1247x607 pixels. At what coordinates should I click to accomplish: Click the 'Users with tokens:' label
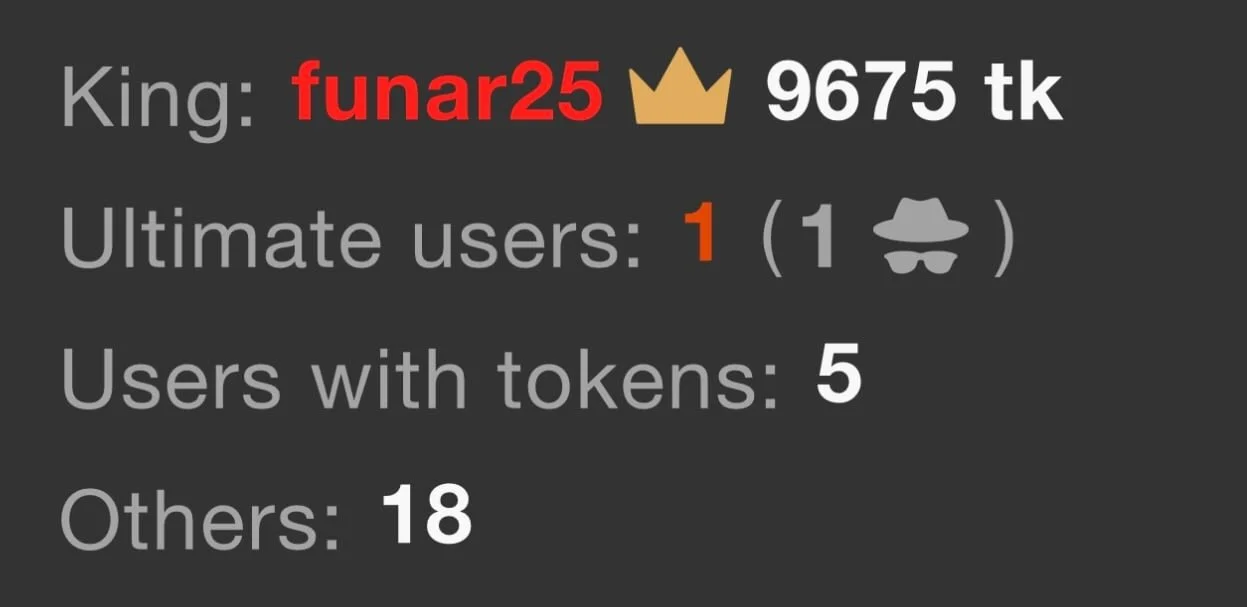click(420, 383)
